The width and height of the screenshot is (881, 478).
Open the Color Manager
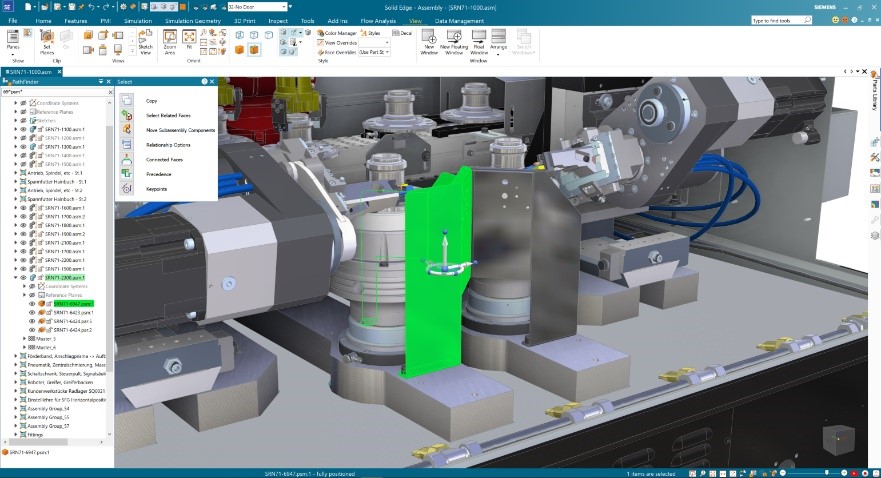click(337, 33)
